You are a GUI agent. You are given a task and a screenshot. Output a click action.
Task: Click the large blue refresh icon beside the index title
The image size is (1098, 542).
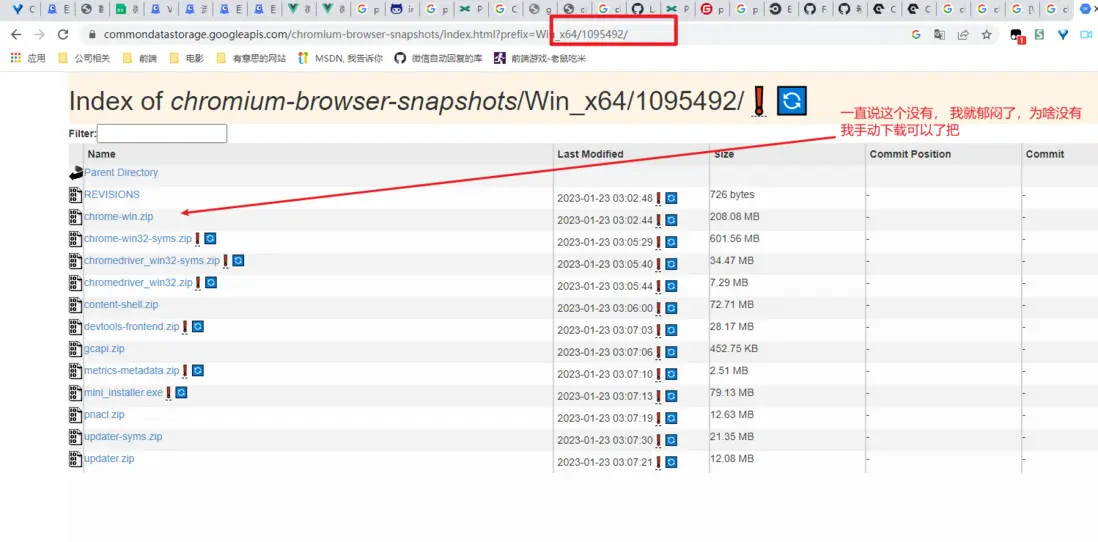pos(792,102)
